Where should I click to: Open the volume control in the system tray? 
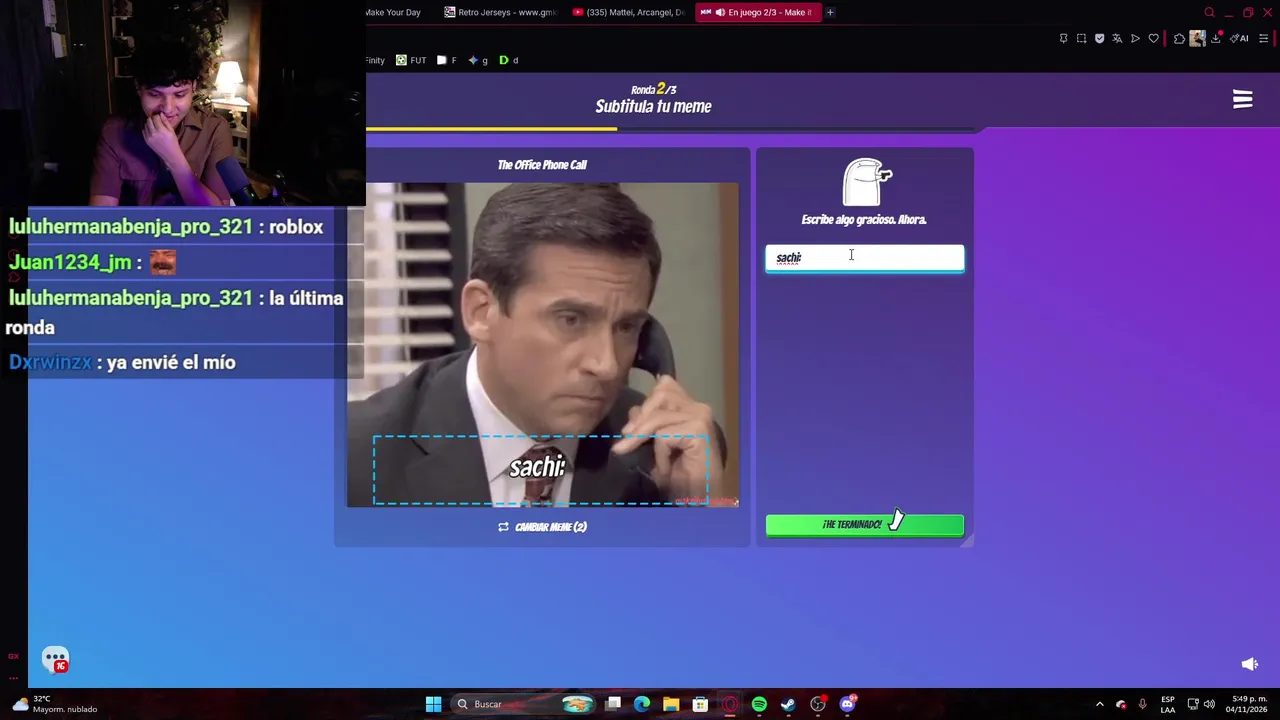(1210, 704)
